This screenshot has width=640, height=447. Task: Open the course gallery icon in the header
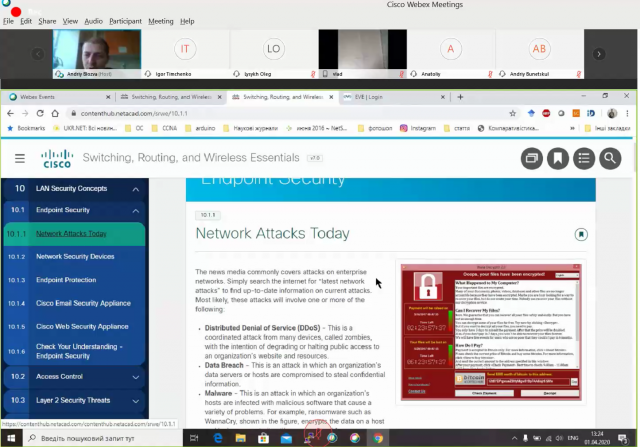pyautogui.click(x=531, y=158)
